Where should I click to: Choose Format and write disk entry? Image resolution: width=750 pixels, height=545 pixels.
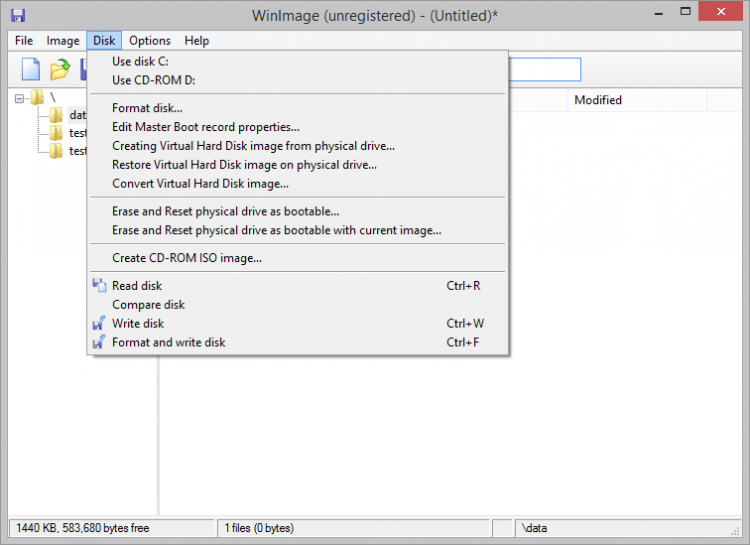(298, 342)
